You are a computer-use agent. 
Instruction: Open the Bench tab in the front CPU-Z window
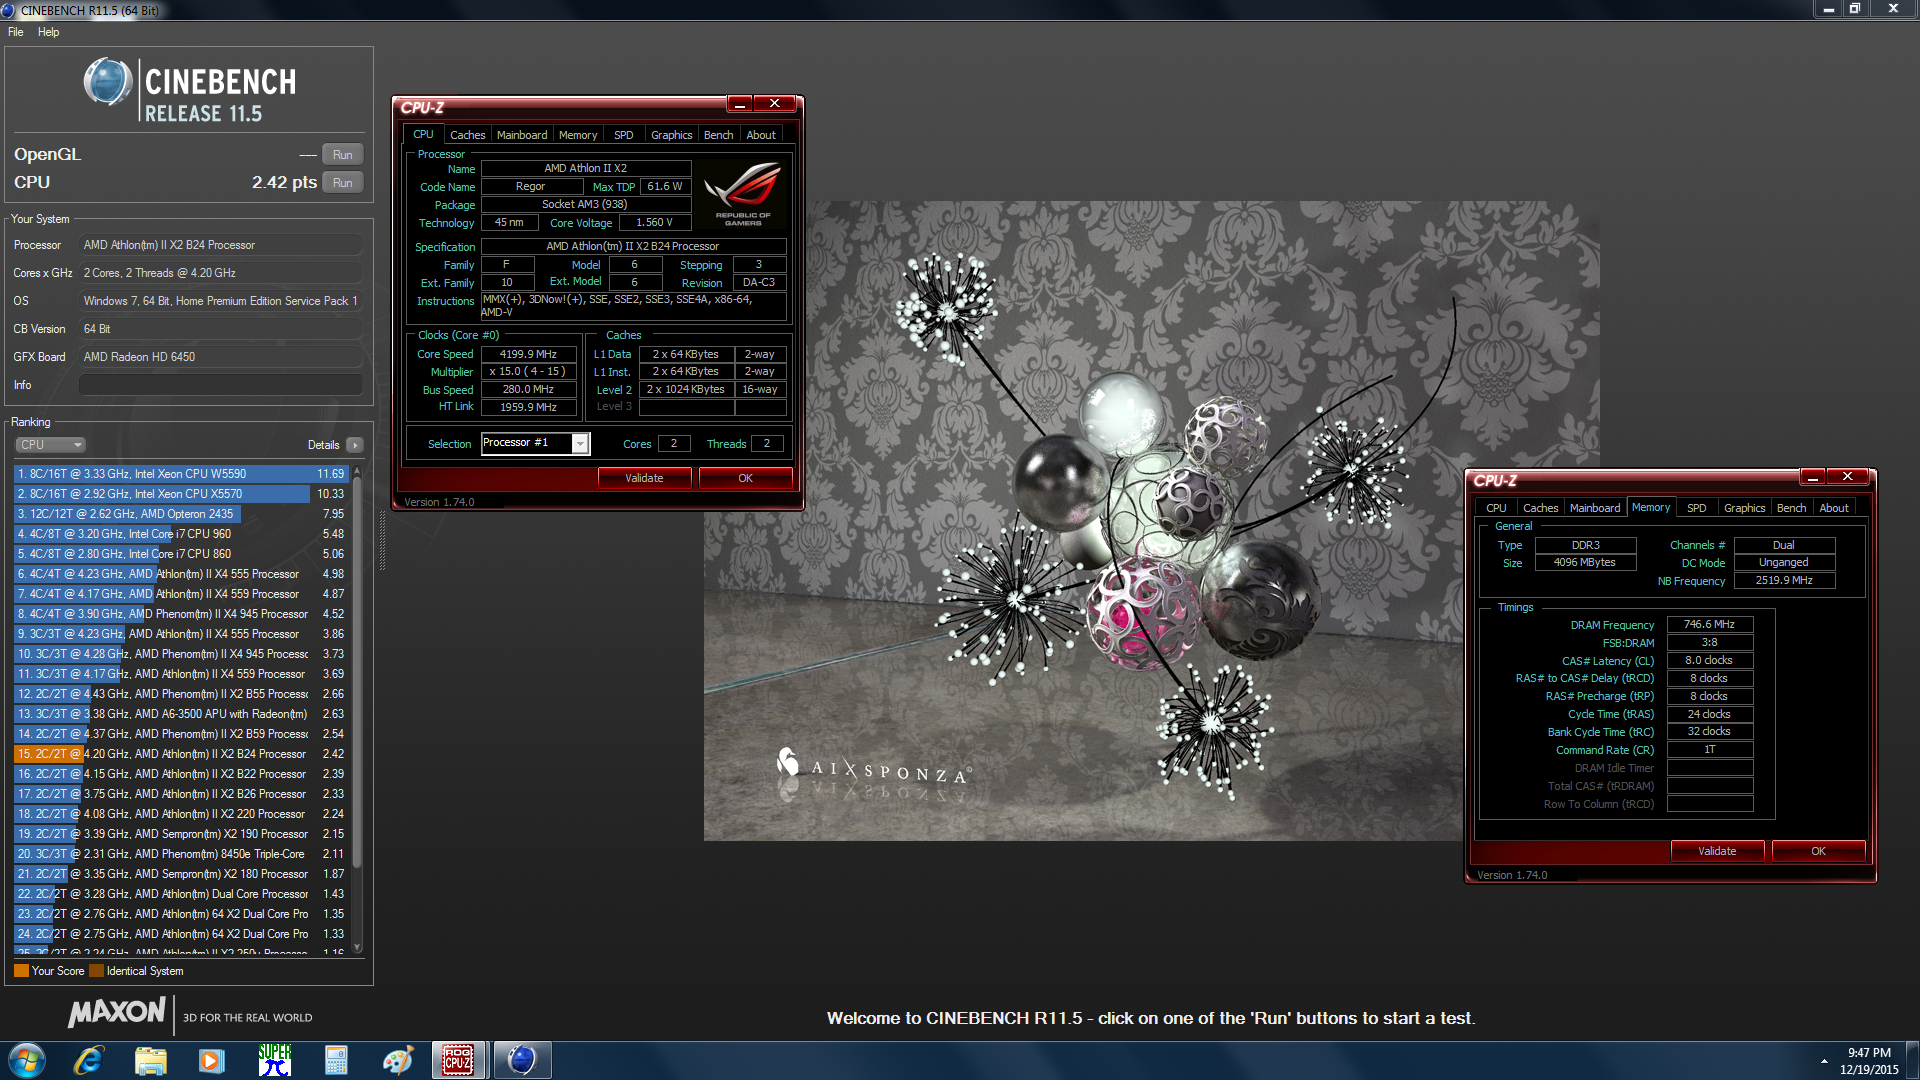[719, 135]
